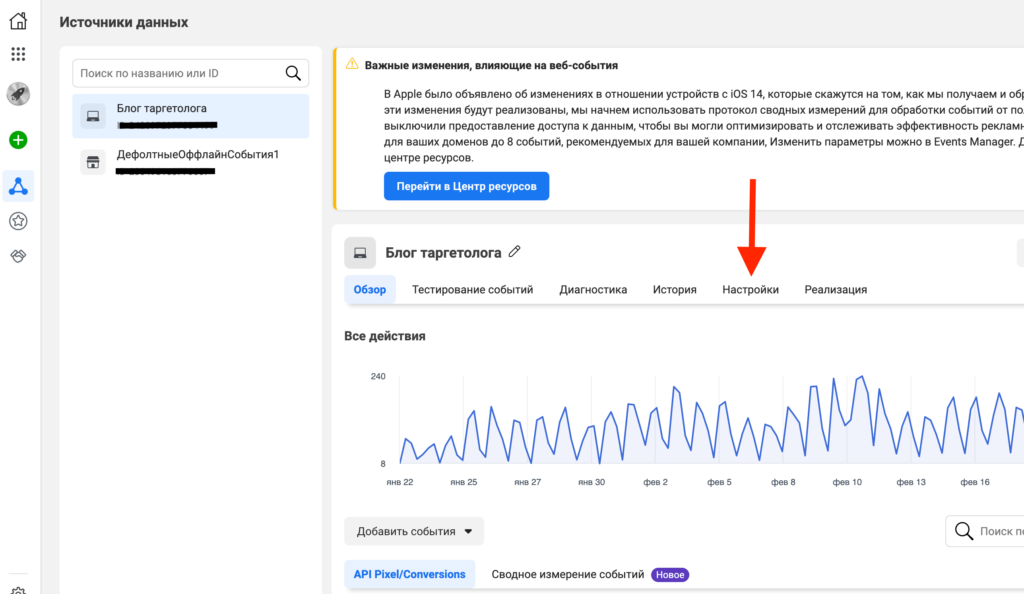1024x594 pixels.
Task: Expand the Добавить события dropdown
Action: pos(414,531)
